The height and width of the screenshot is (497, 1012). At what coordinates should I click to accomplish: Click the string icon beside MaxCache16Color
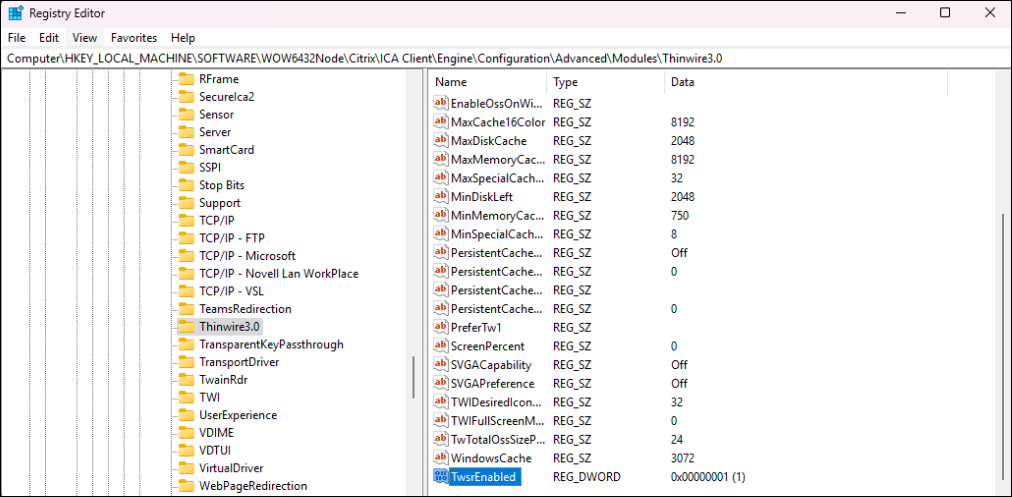(x=441, y=122)
